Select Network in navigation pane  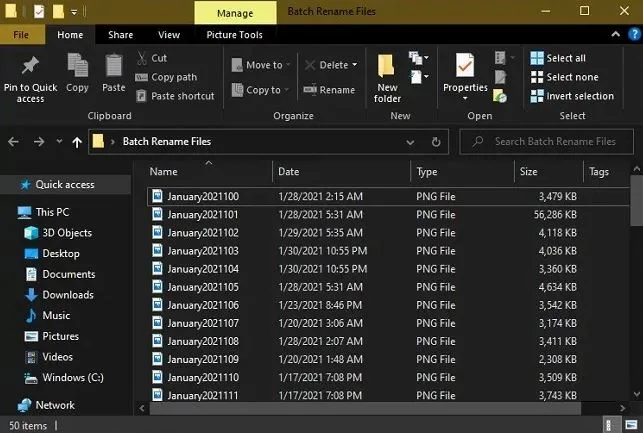(x=46, y=405)
